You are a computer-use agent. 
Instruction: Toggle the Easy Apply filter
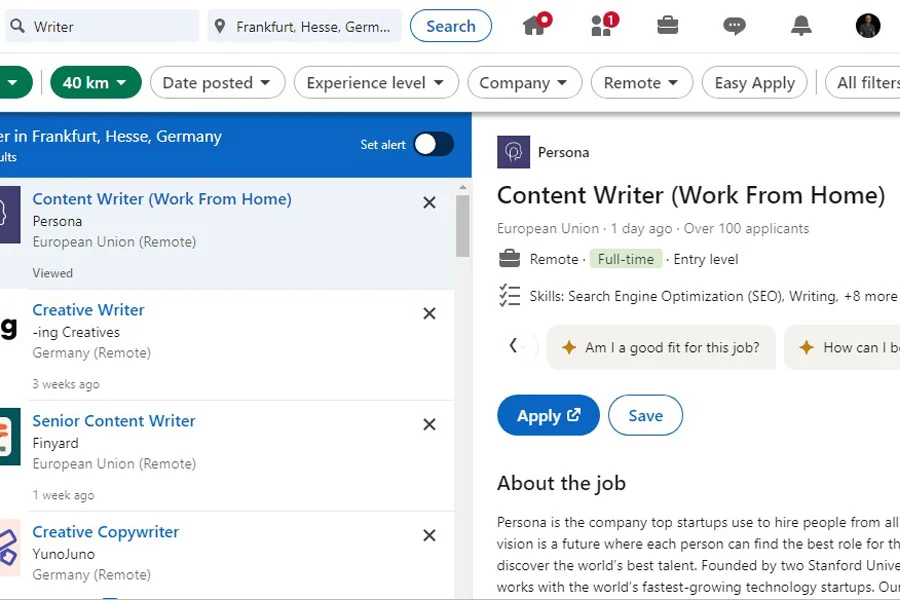(754, 83)
